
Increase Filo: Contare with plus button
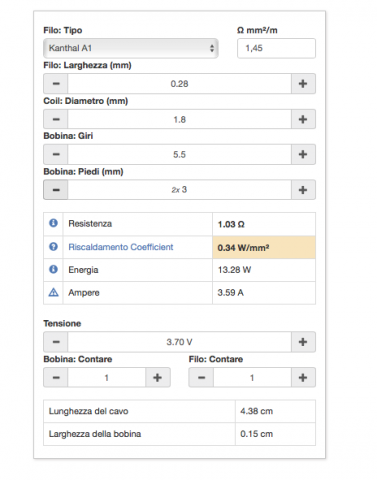(x=303, y=378)
